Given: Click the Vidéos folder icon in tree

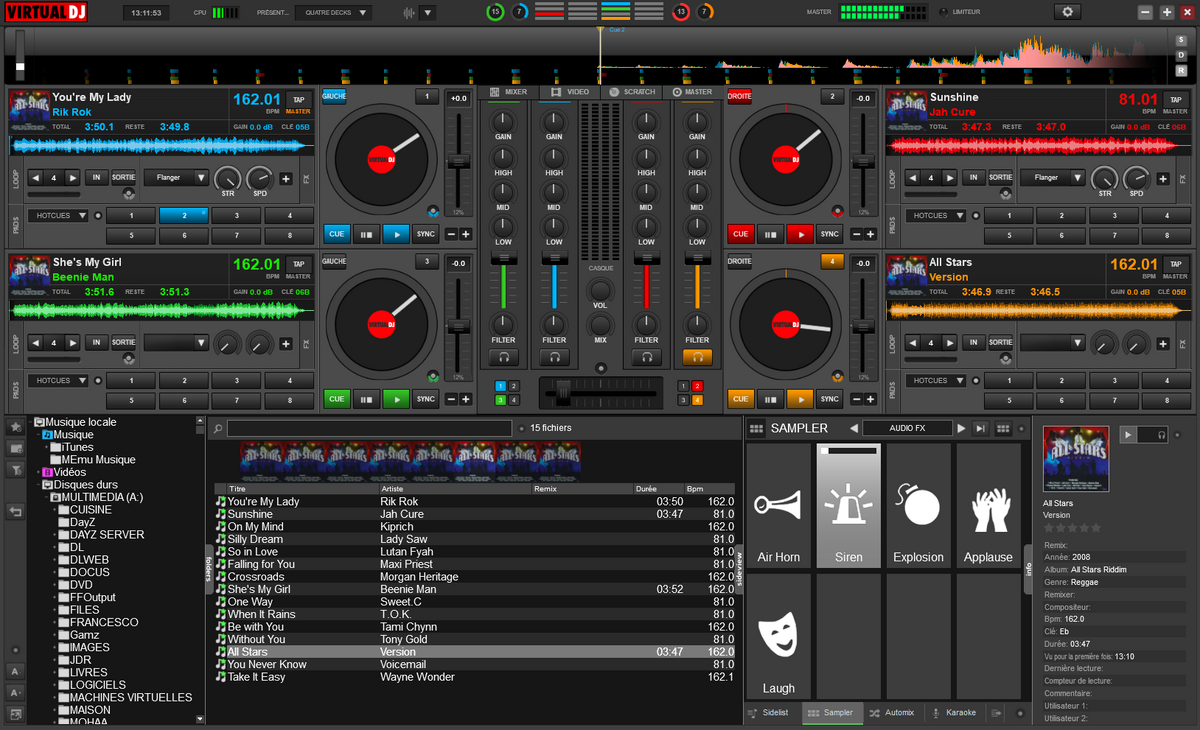Looking at the screenshot, I should pos(47,472).
